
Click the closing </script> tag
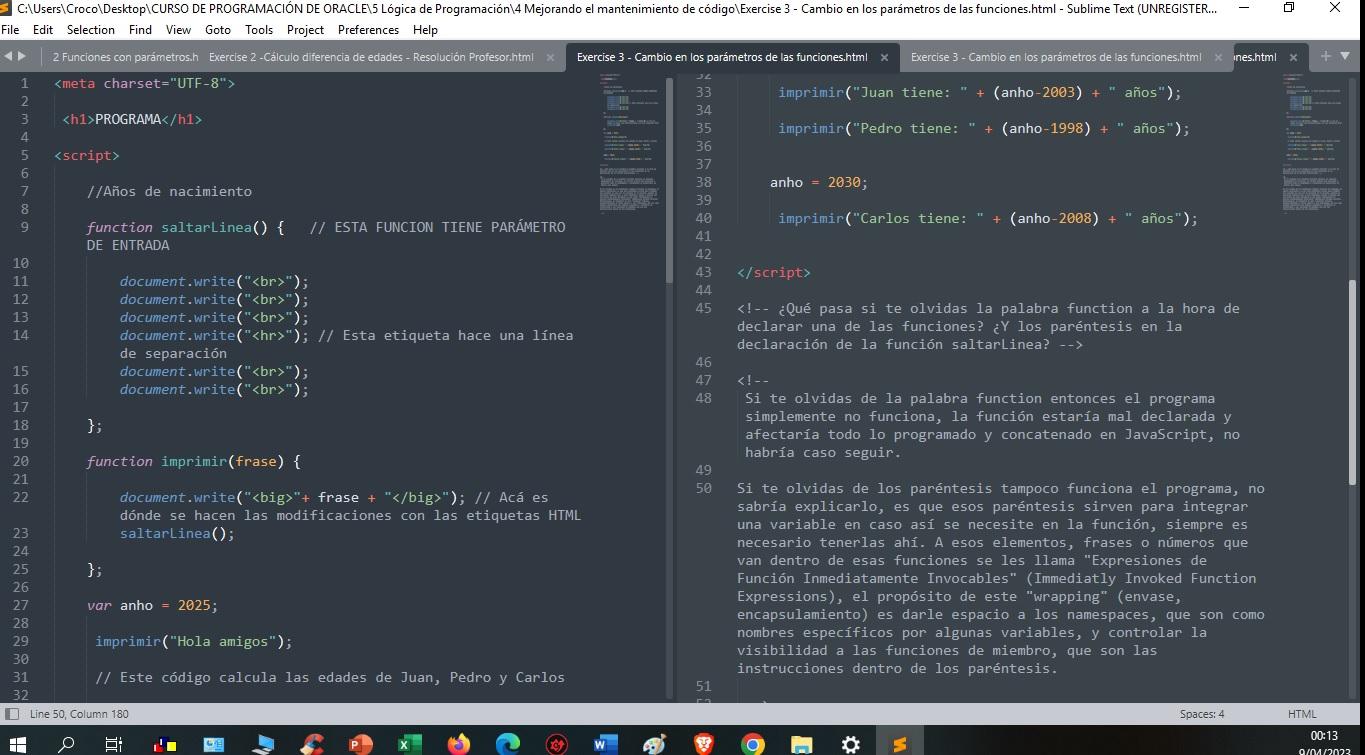[774, 272]
